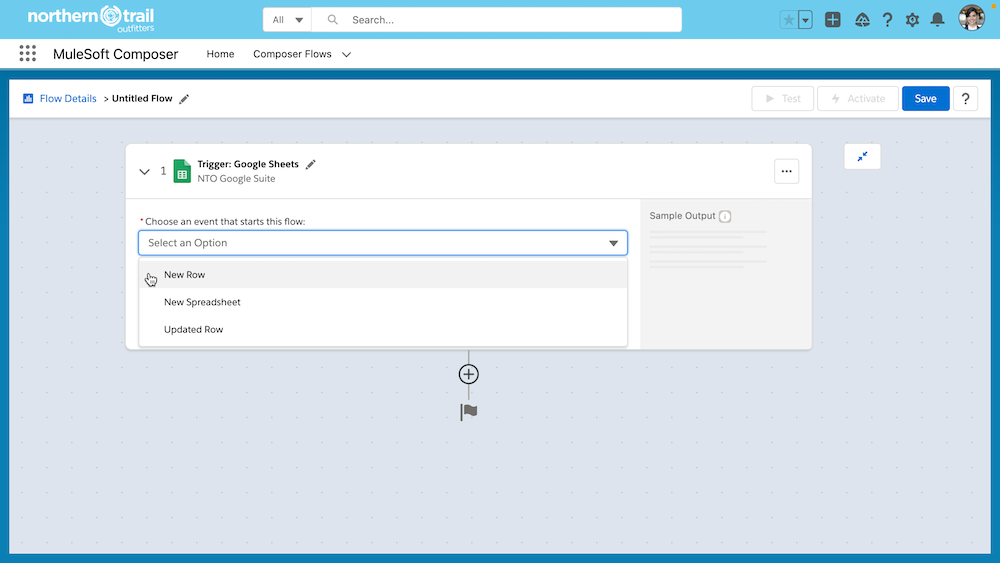Click the end-of-flow flag icon

pyautogui.click(x=469, y=412)
